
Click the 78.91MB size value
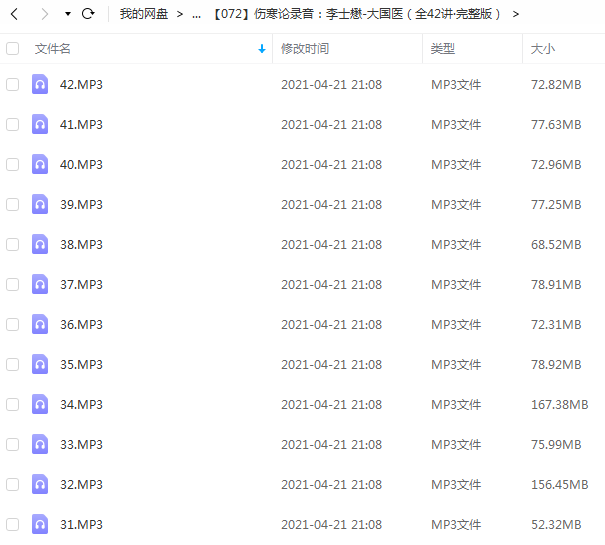point(556,284)
